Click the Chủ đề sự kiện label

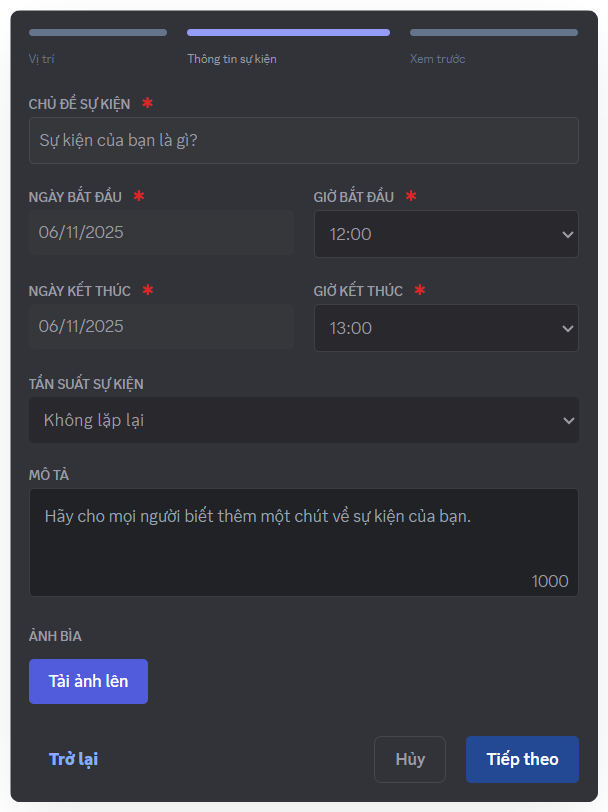tap(80, 104)
